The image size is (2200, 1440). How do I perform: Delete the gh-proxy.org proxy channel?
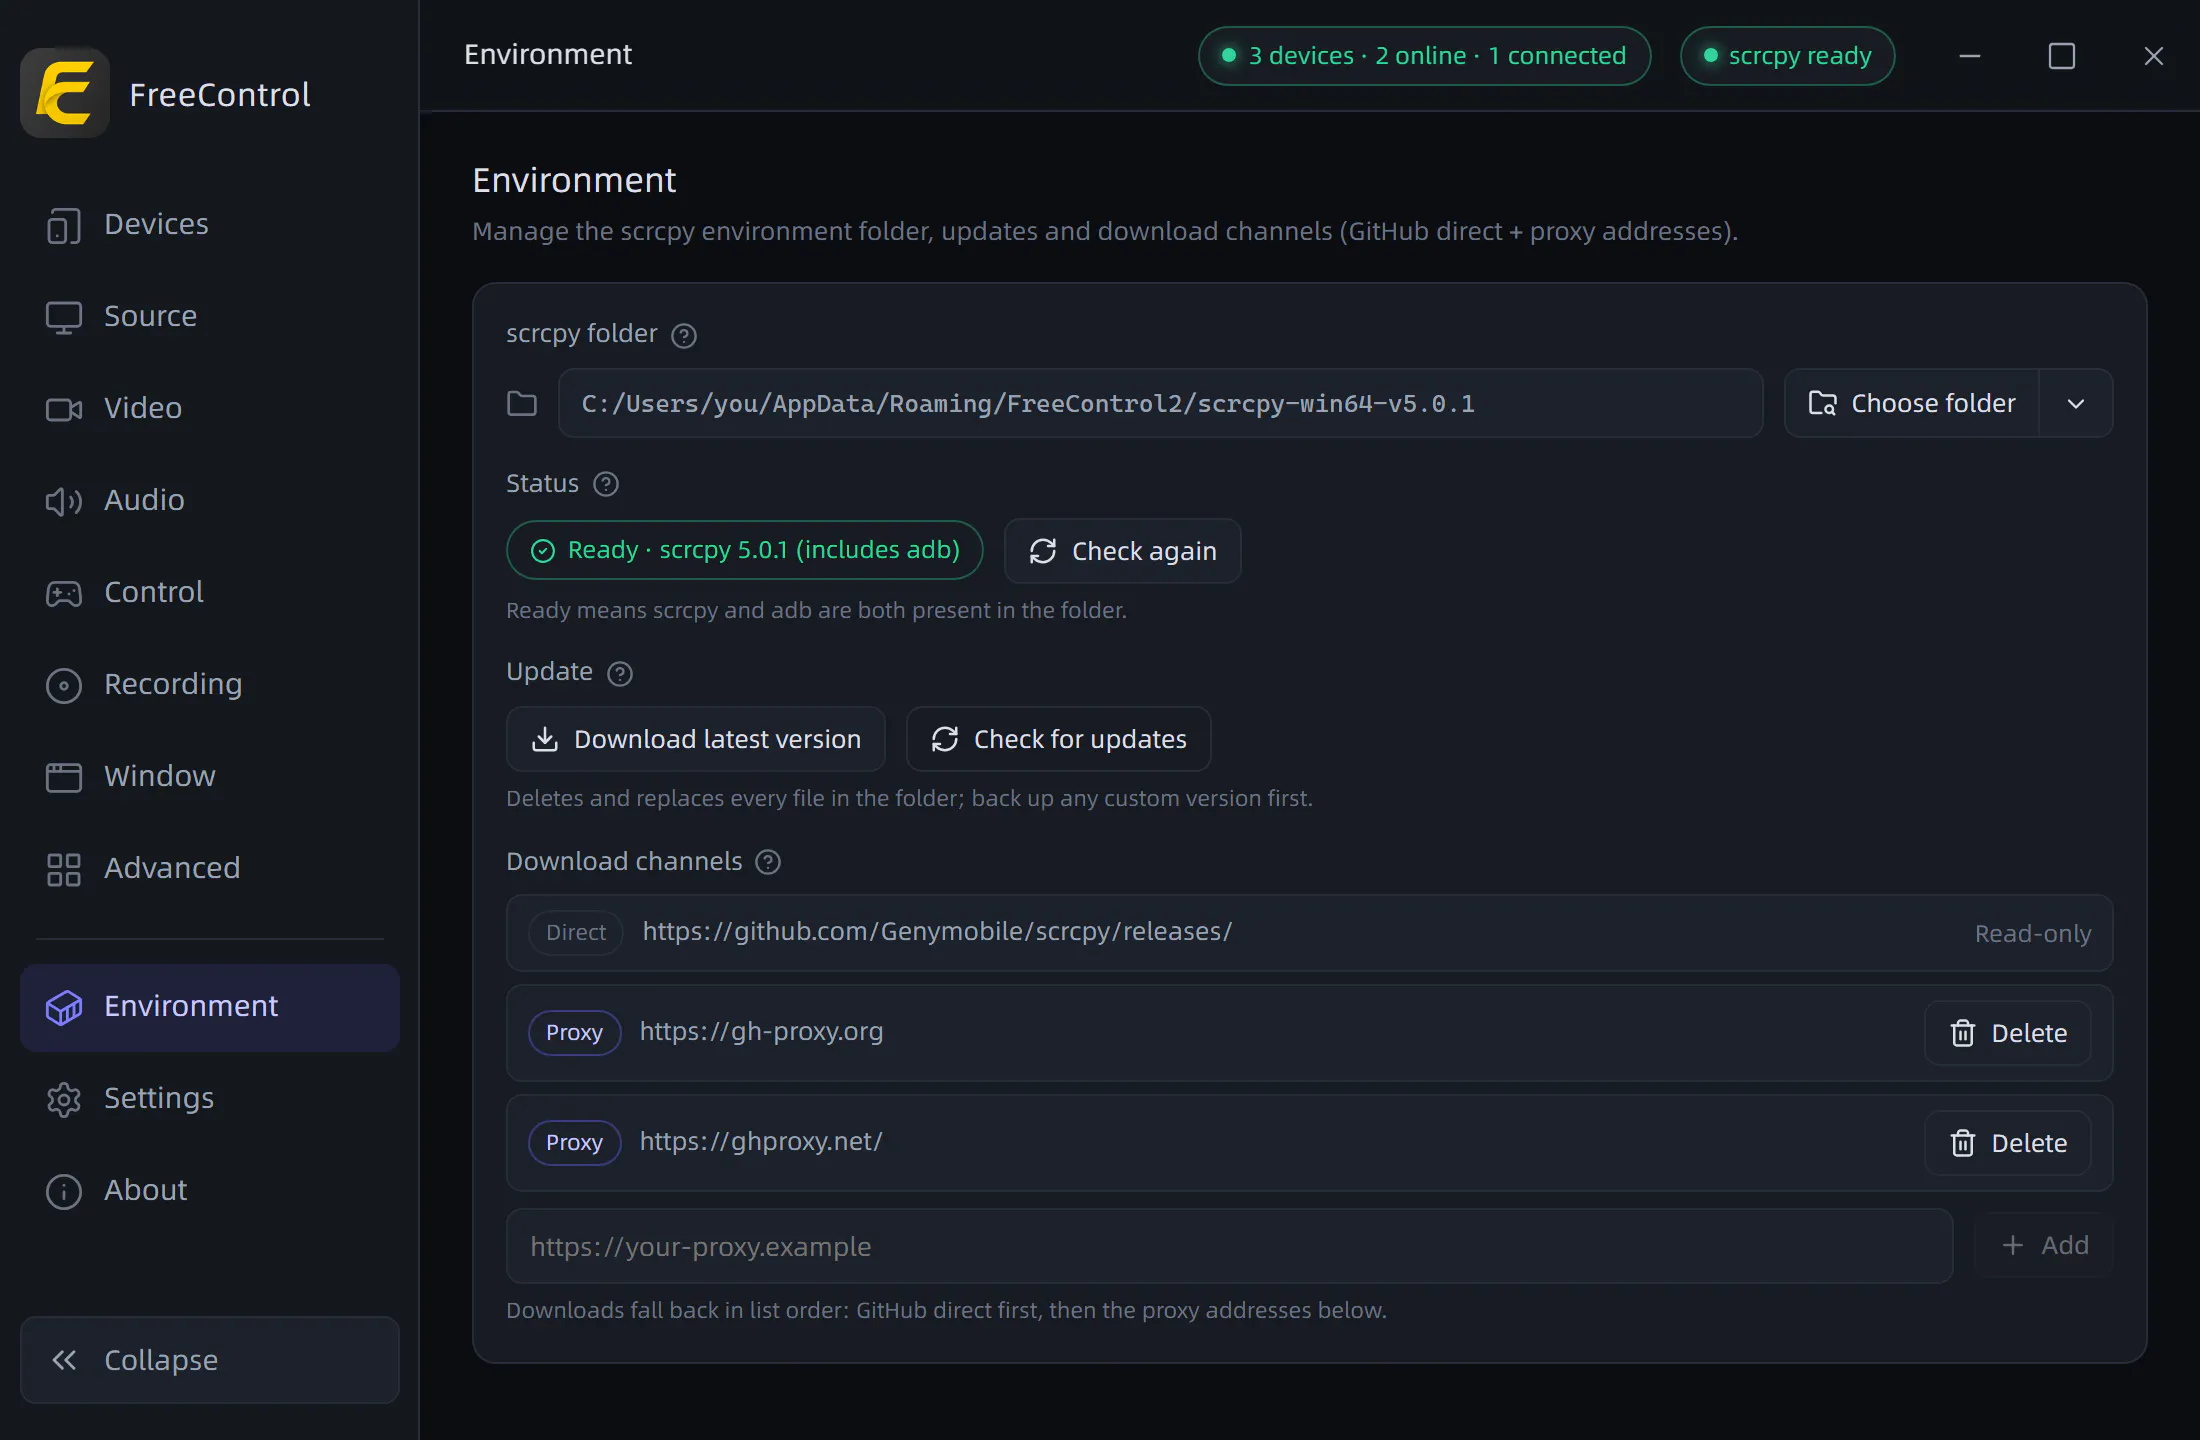[x=2008, y=1033]
